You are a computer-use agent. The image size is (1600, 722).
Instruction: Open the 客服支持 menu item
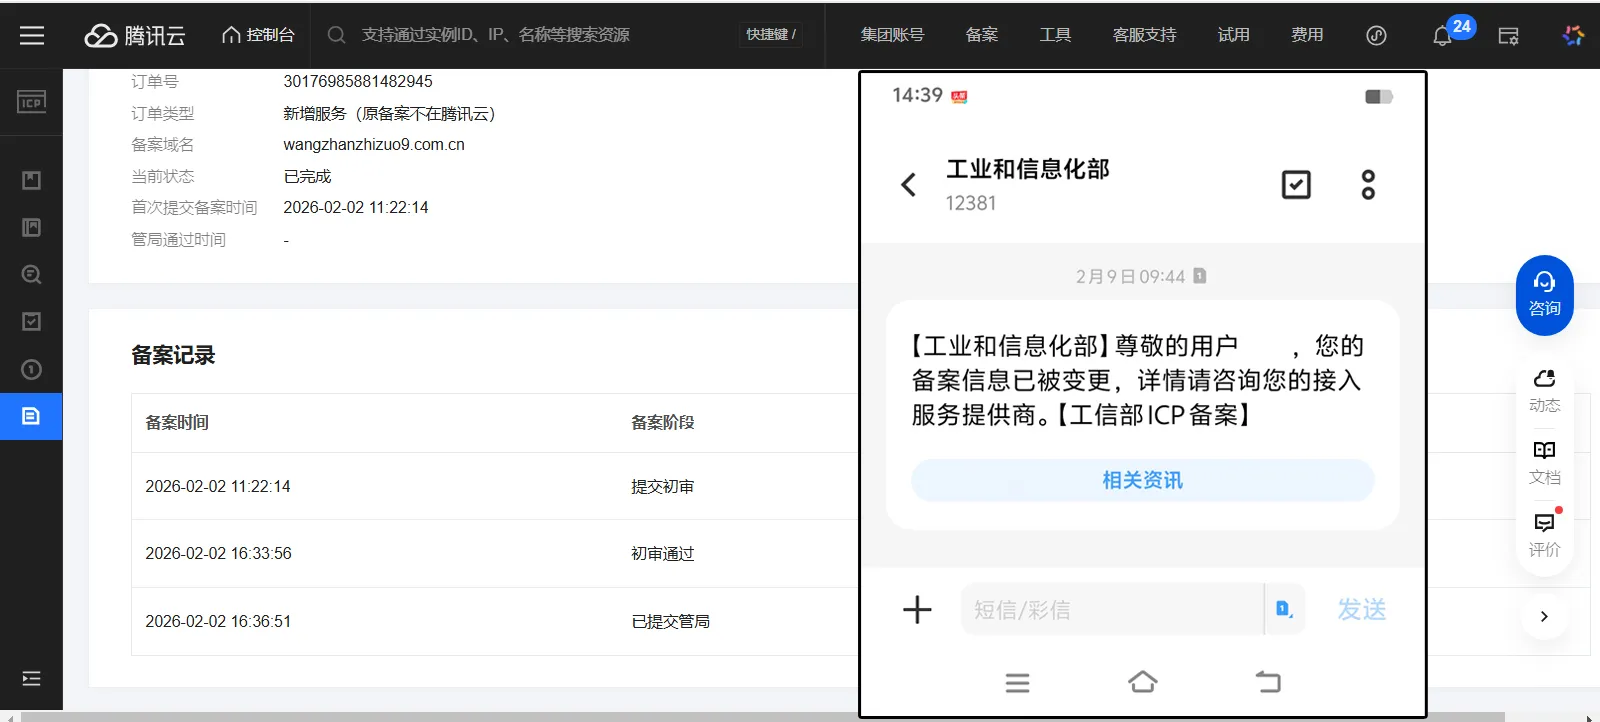coord(1144,35)
